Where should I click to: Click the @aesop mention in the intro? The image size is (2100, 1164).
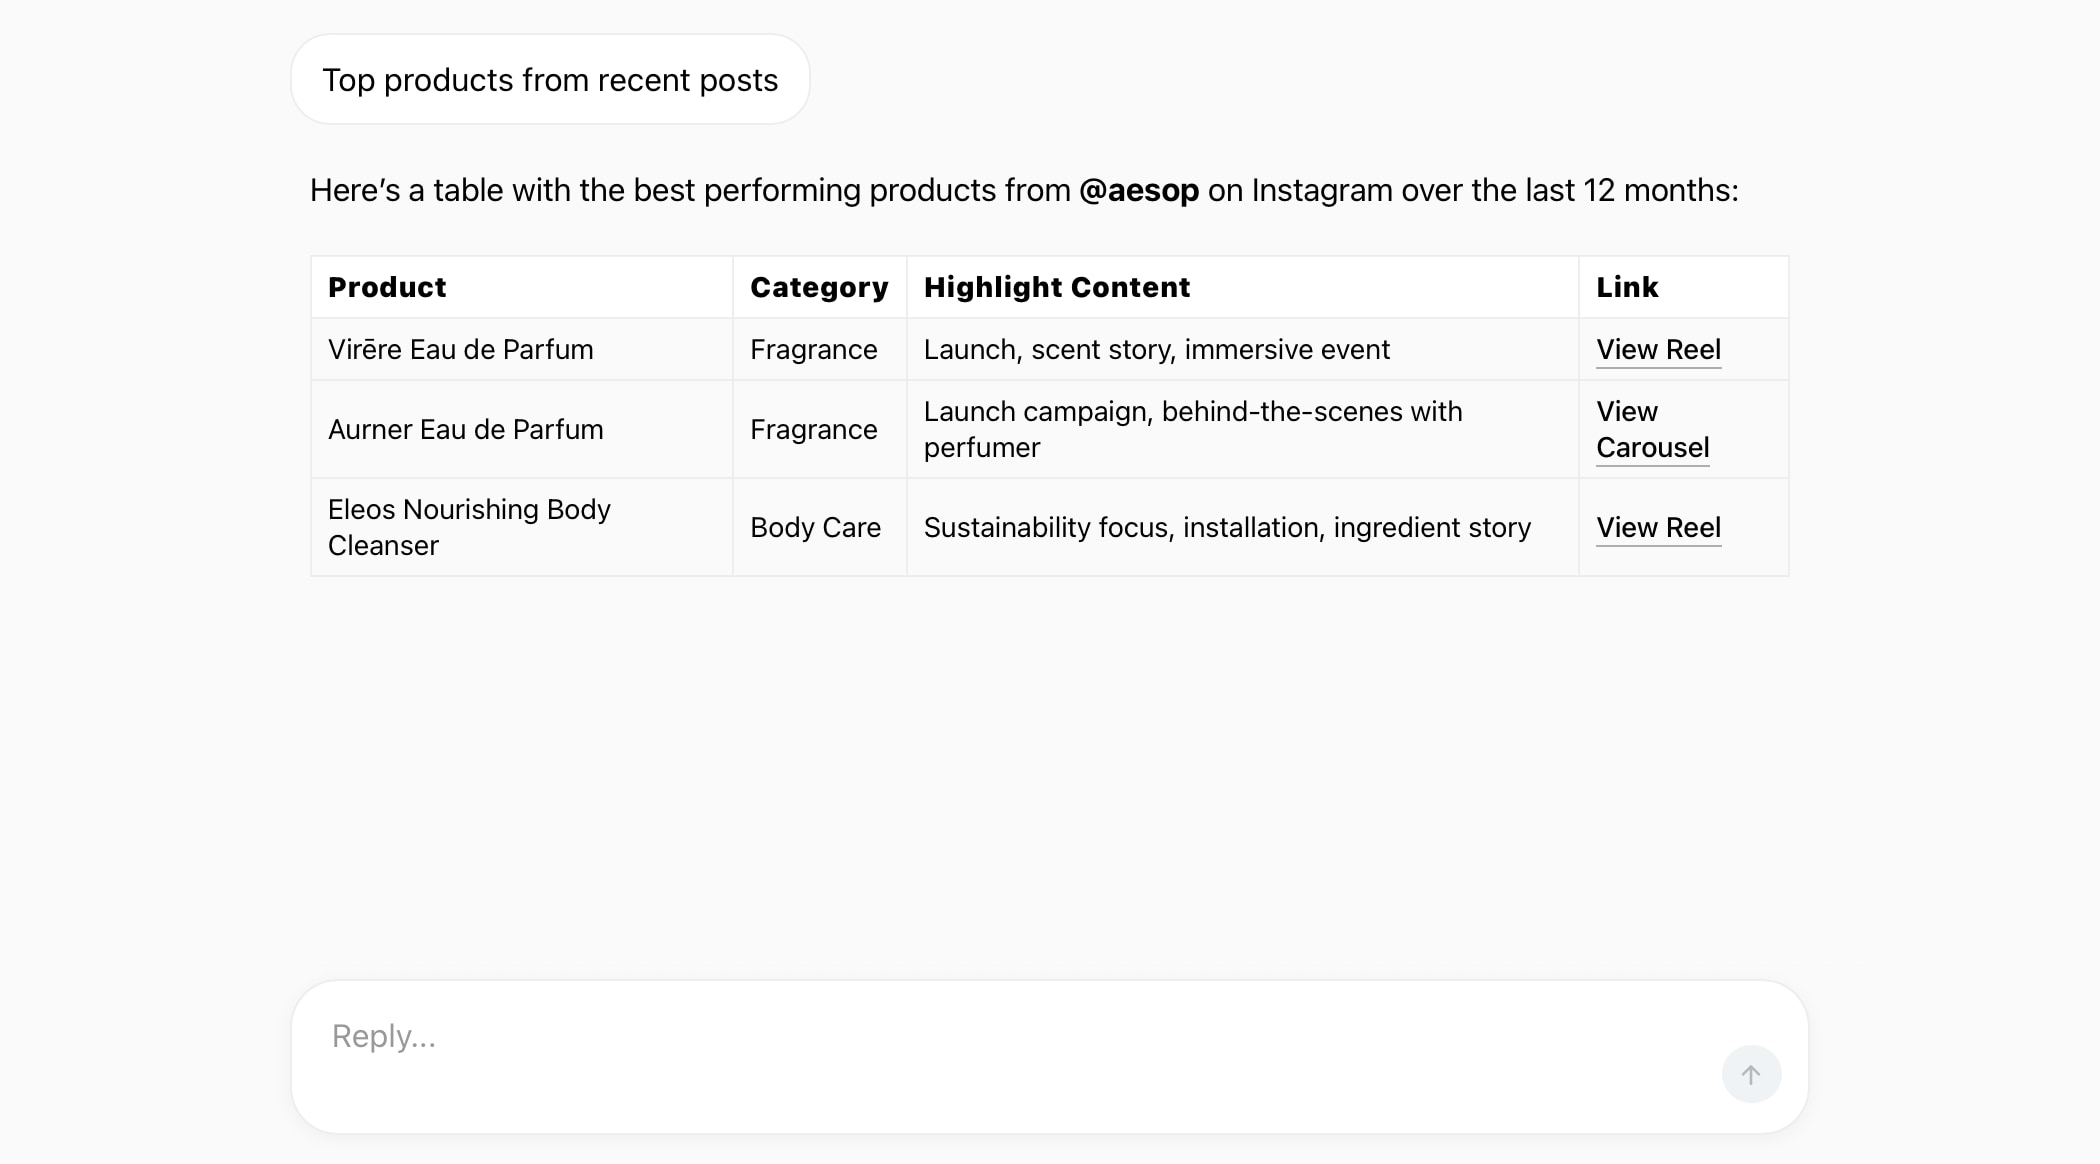(1138, 190)
